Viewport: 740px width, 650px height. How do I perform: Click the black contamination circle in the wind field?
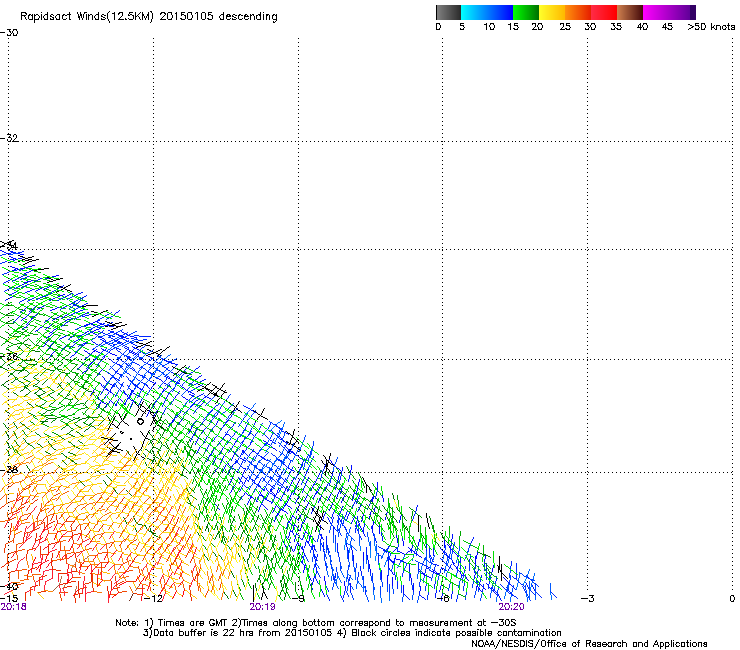[141, 422]
